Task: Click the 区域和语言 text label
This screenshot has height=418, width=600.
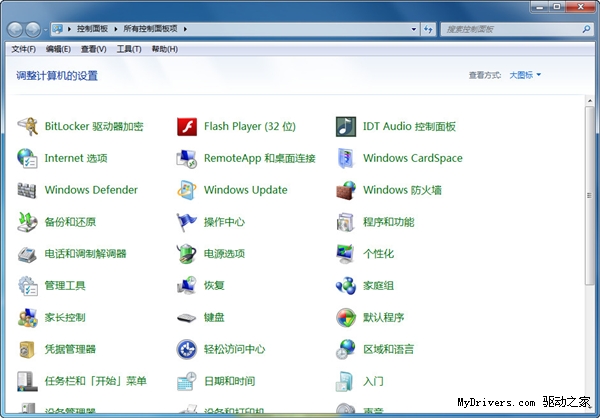Action: click(388, 349)
